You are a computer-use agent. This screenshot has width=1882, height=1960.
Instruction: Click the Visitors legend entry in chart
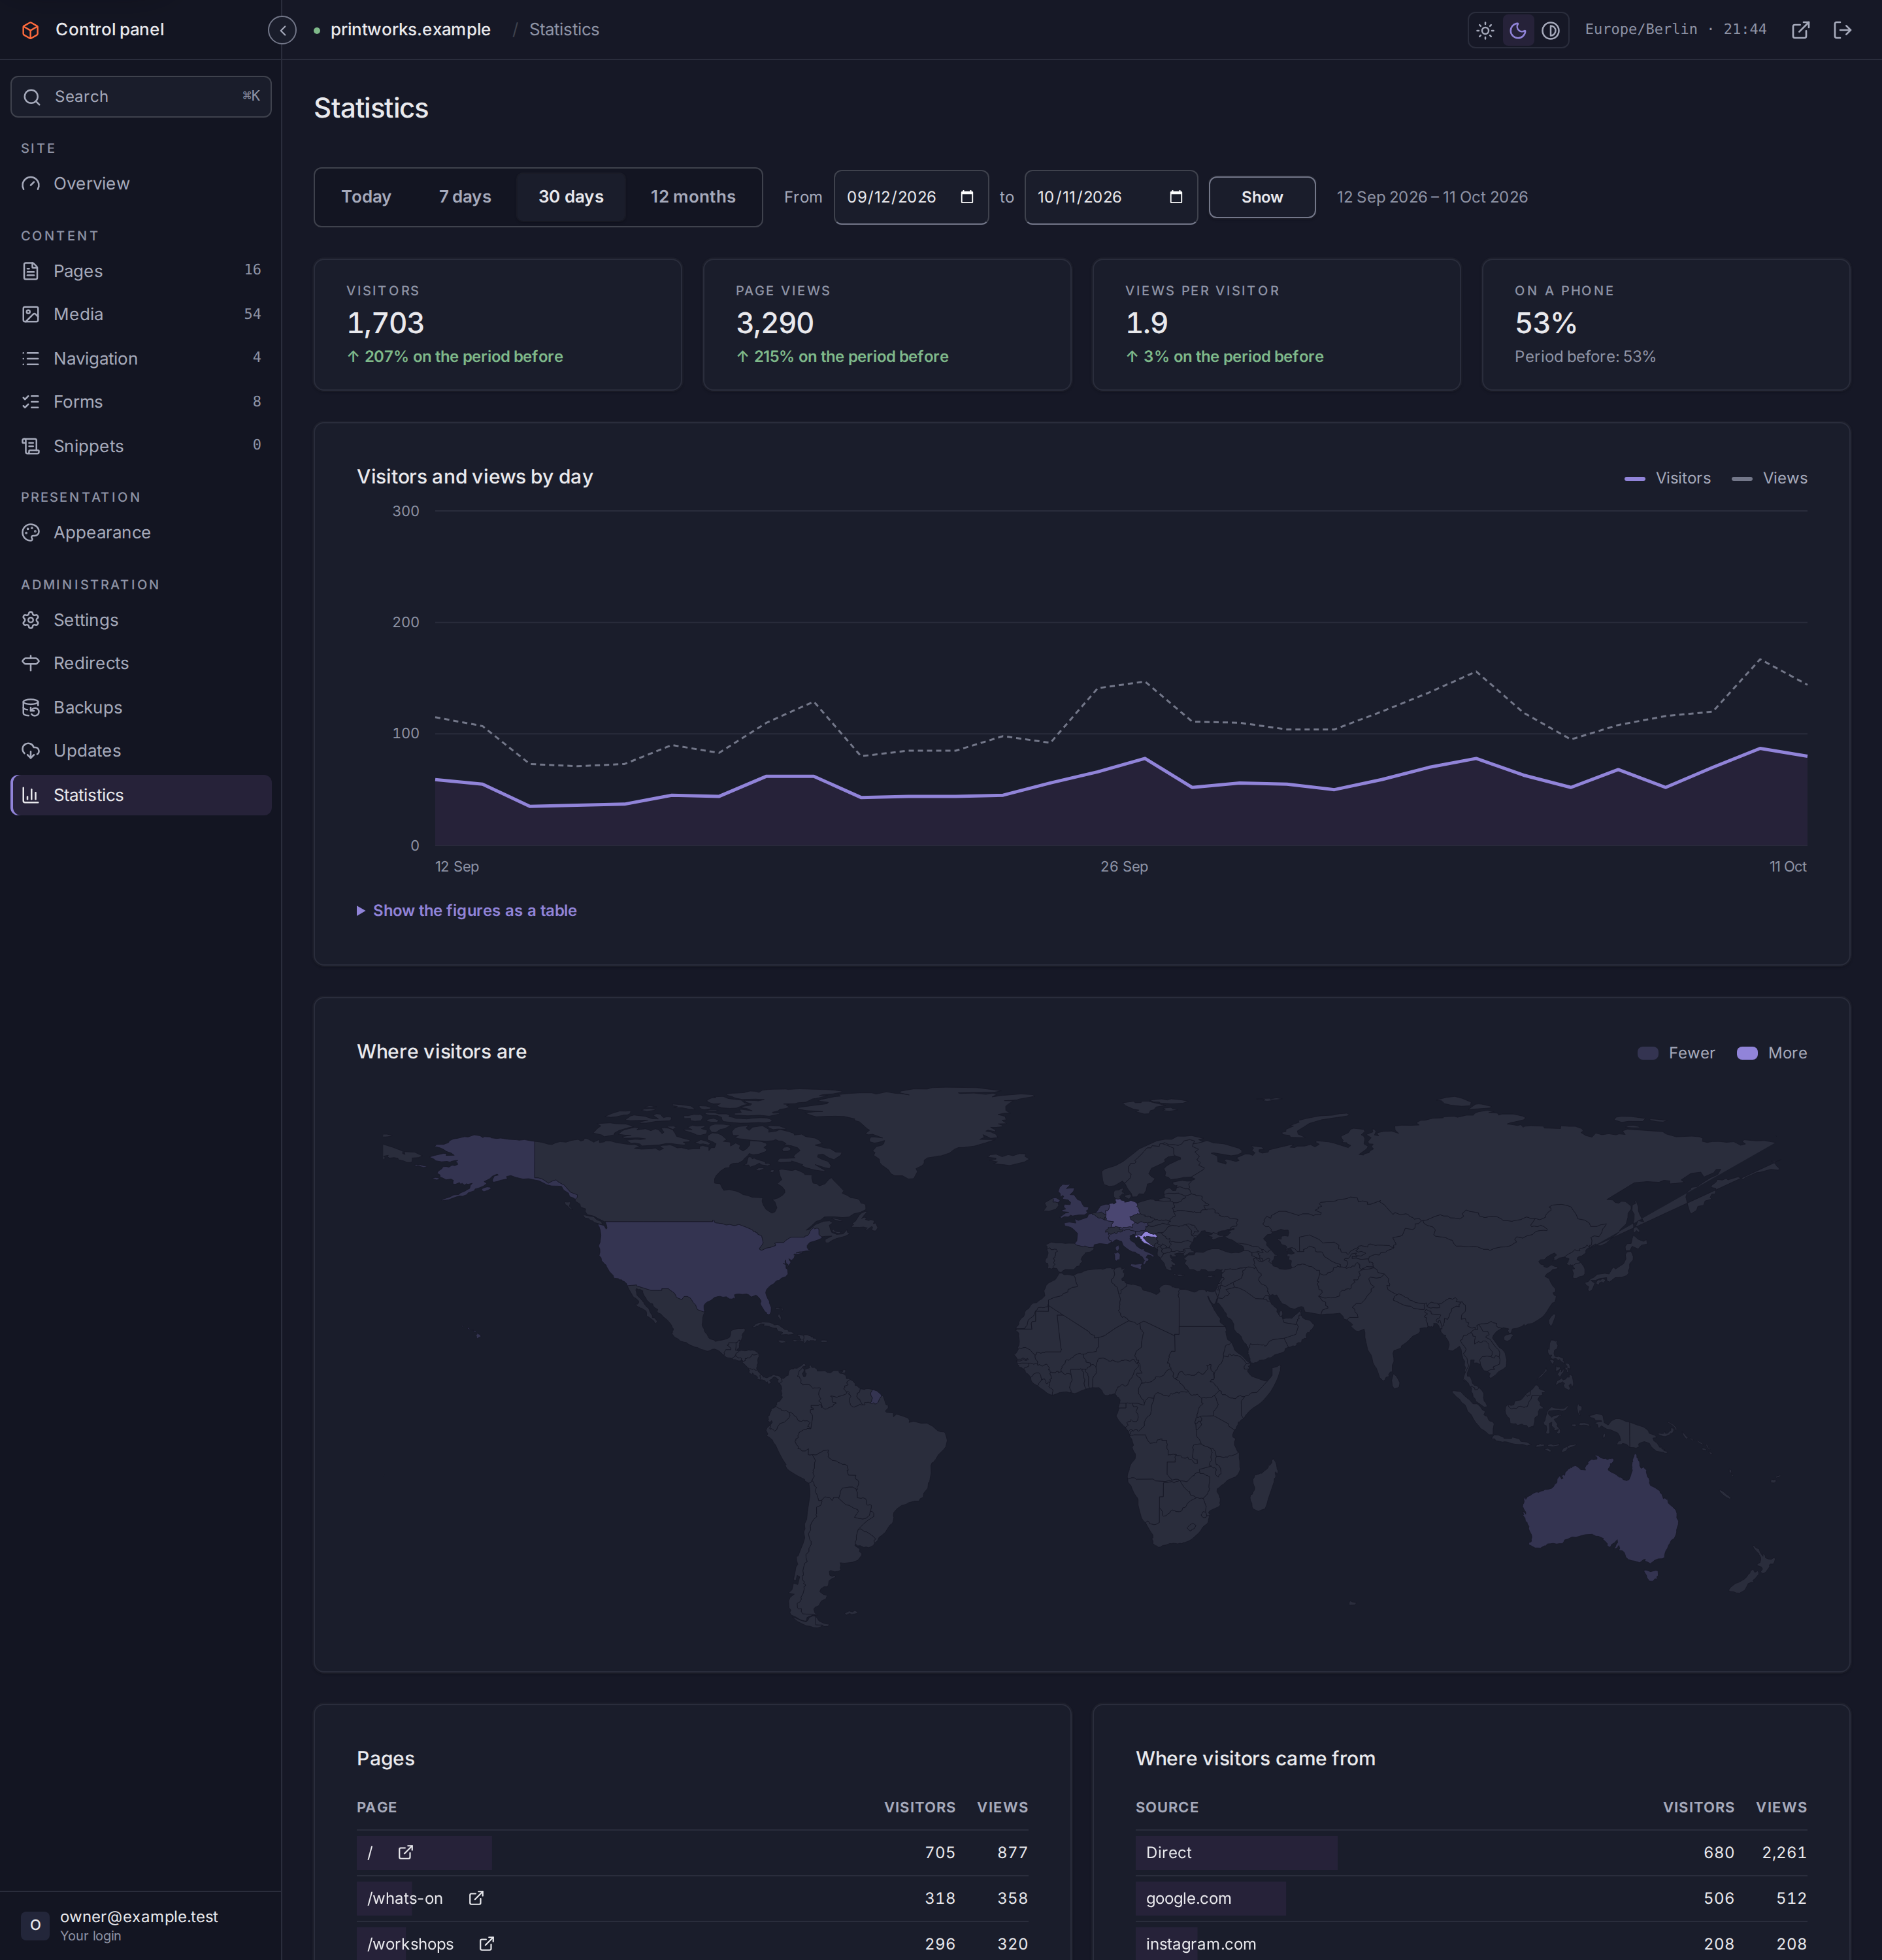pyautogui.click(x=1668, y=478)
